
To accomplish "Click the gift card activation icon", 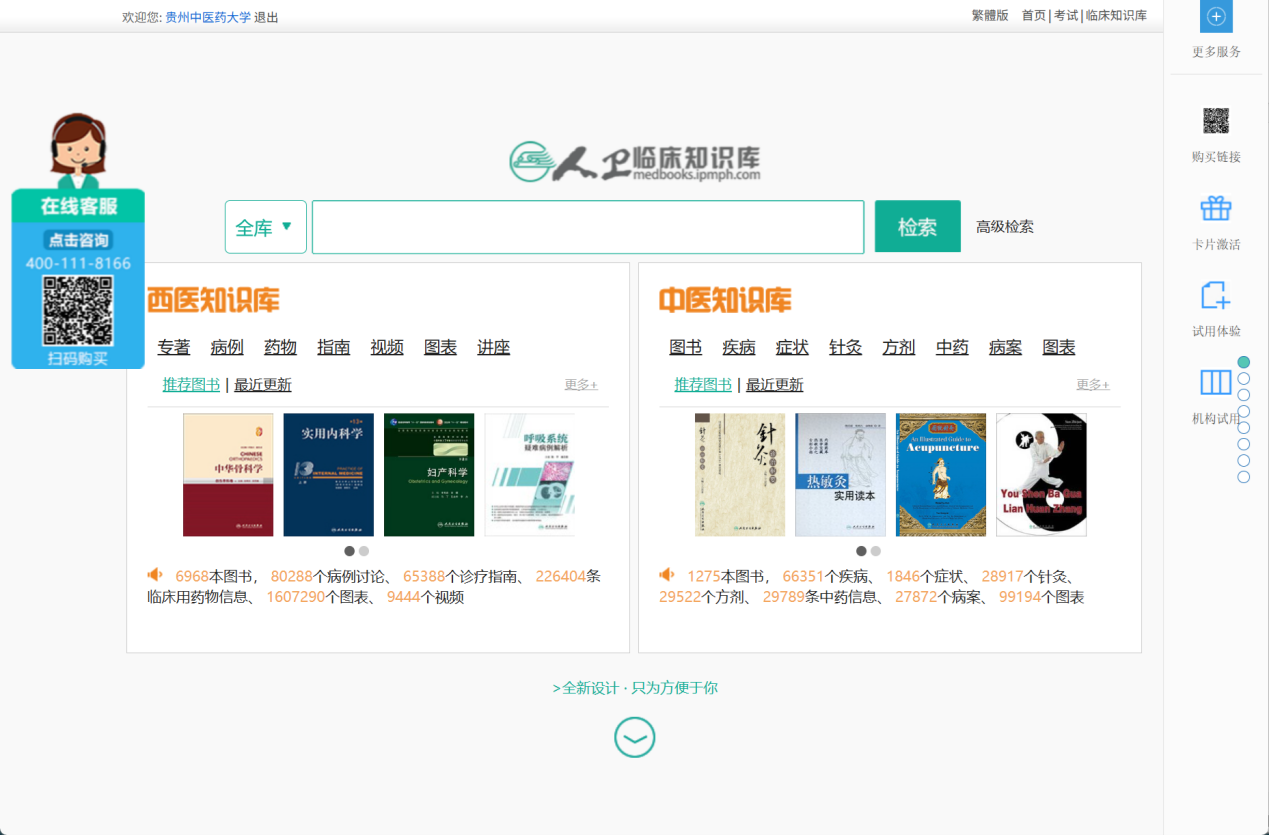I will 1216,209.
